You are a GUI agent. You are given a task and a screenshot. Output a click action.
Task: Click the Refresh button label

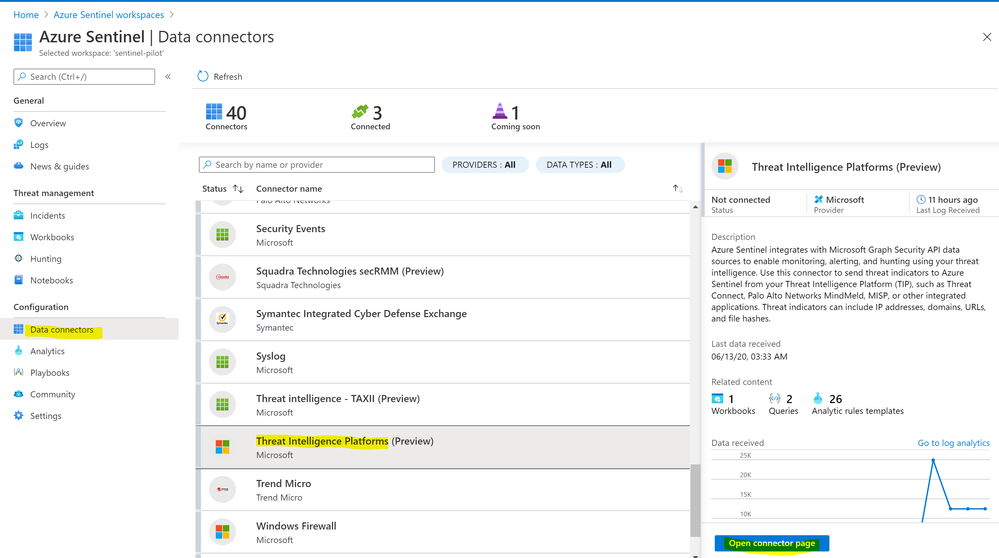pos(227,76)
